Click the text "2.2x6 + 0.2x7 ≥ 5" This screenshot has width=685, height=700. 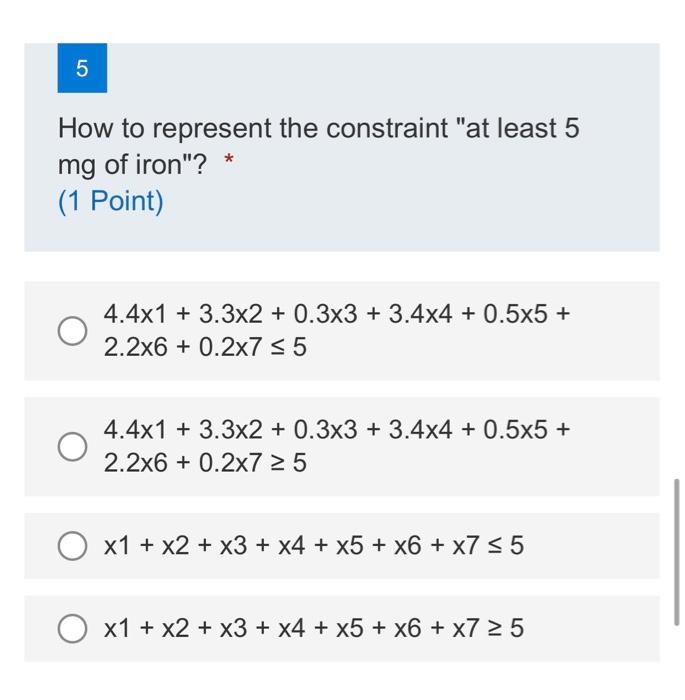tap(205, 462)
